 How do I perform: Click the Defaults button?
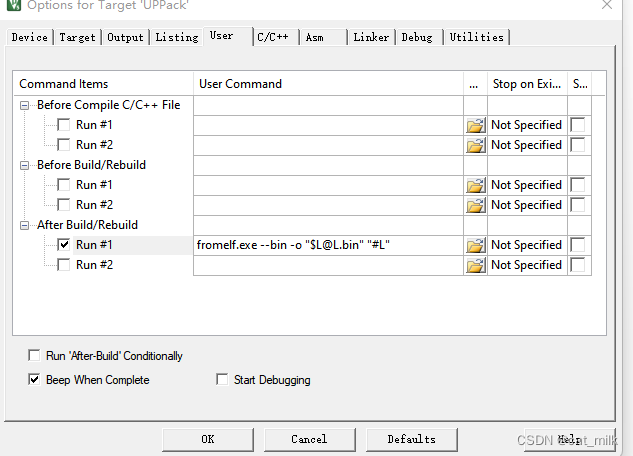(411, 439)
